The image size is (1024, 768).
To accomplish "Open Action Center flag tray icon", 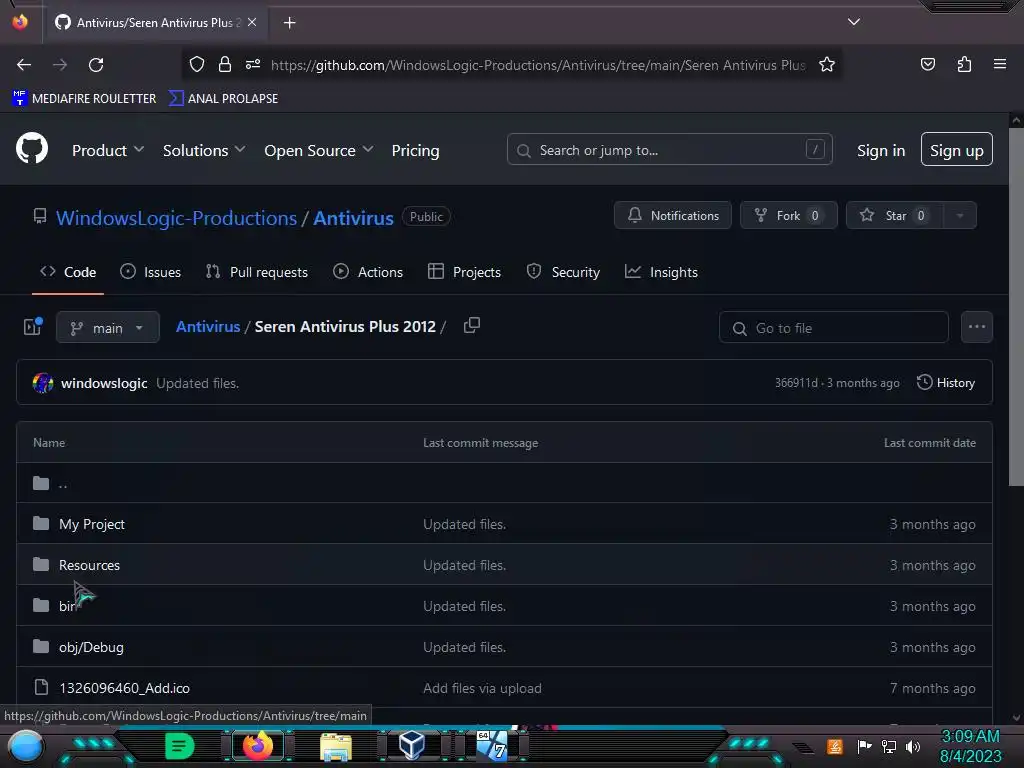I will [x=864, y=746].
